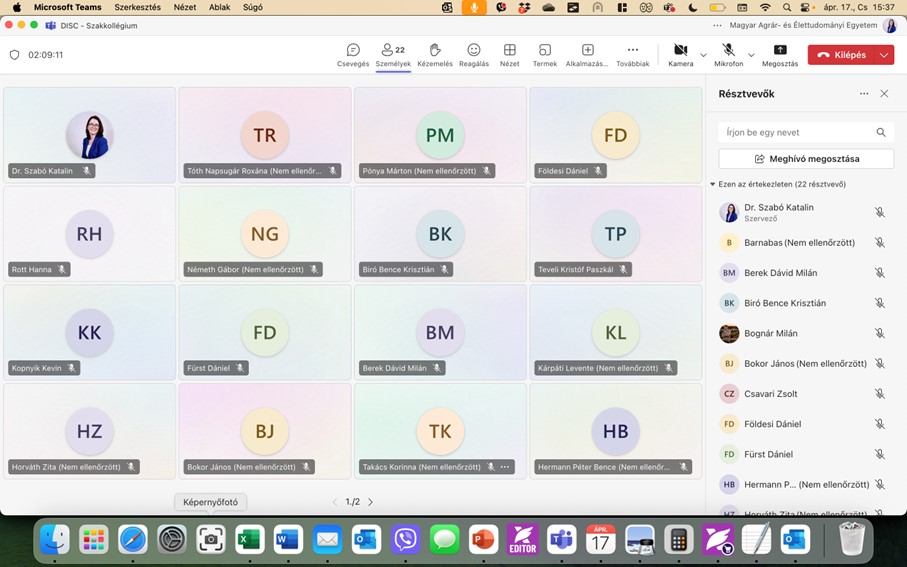Viewport: 907px width, 567px height.
Task: Open the dropdown arrow beside Kilépés
Action: coord(884,55)
